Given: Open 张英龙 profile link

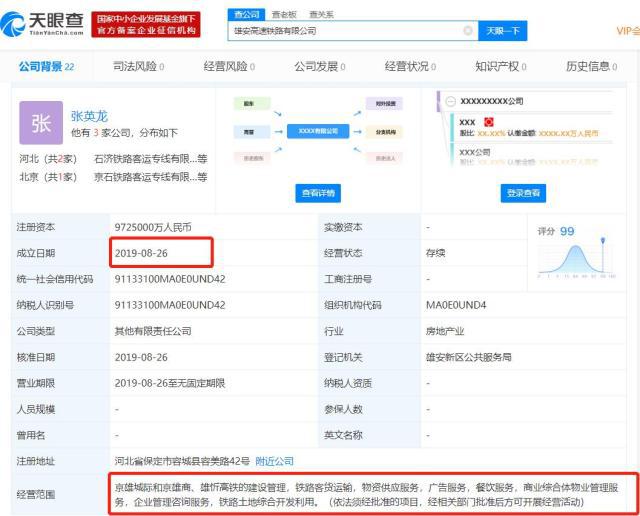Looking at the screenshot, I should pyautogui.click(x=89, y=116).
